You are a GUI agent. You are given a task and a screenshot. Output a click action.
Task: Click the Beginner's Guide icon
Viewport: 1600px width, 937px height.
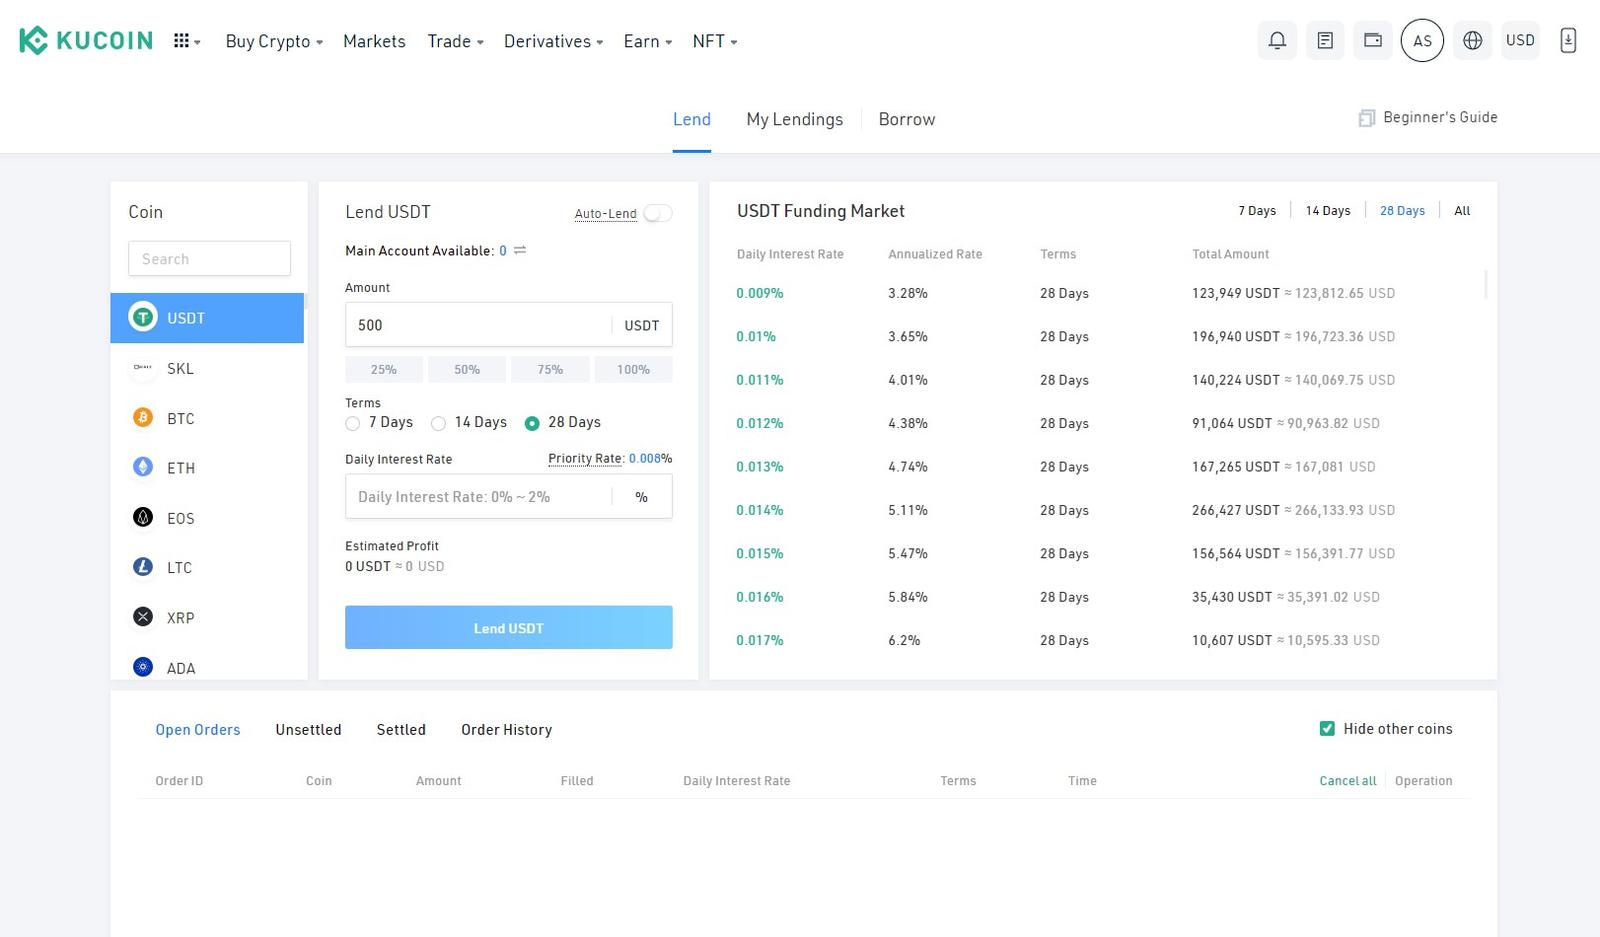click(1366, 118)
